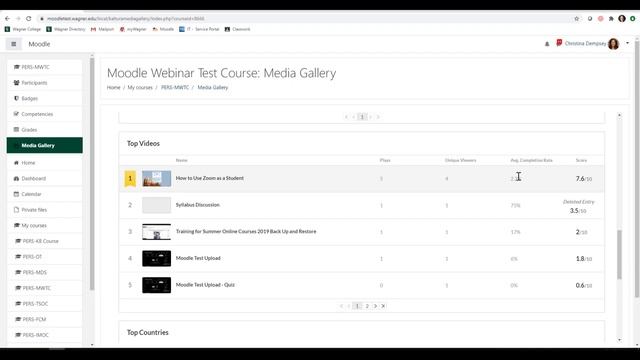Sort by the Plays column header

coord(385,160)
